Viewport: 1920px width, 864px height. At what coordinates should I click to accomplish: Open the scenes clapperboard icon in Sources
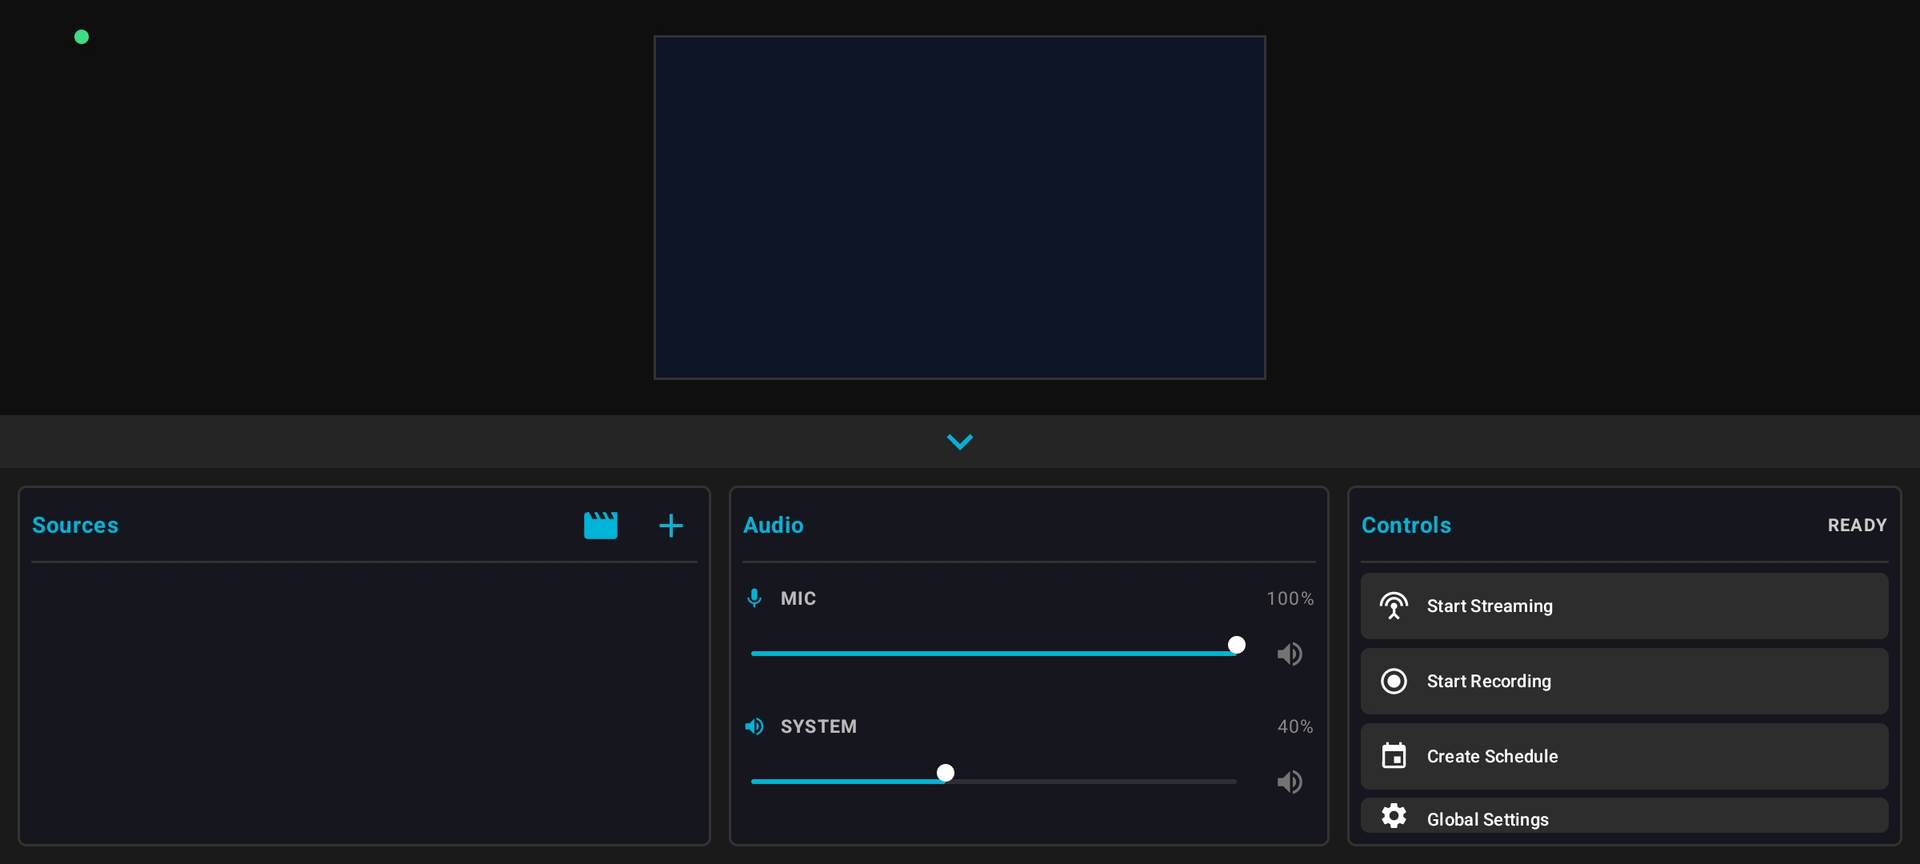(601, 525)
